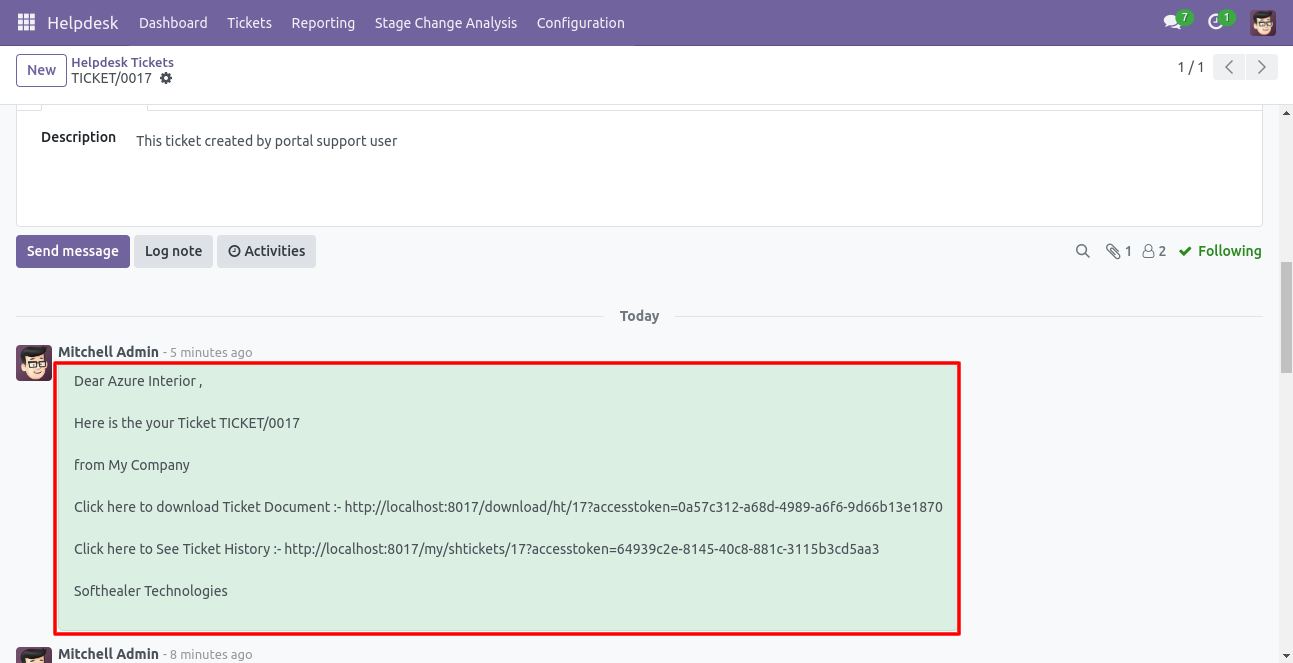Open the Reporting menu
Screen dimensions: 1293x663
click(x=323, y=22)
